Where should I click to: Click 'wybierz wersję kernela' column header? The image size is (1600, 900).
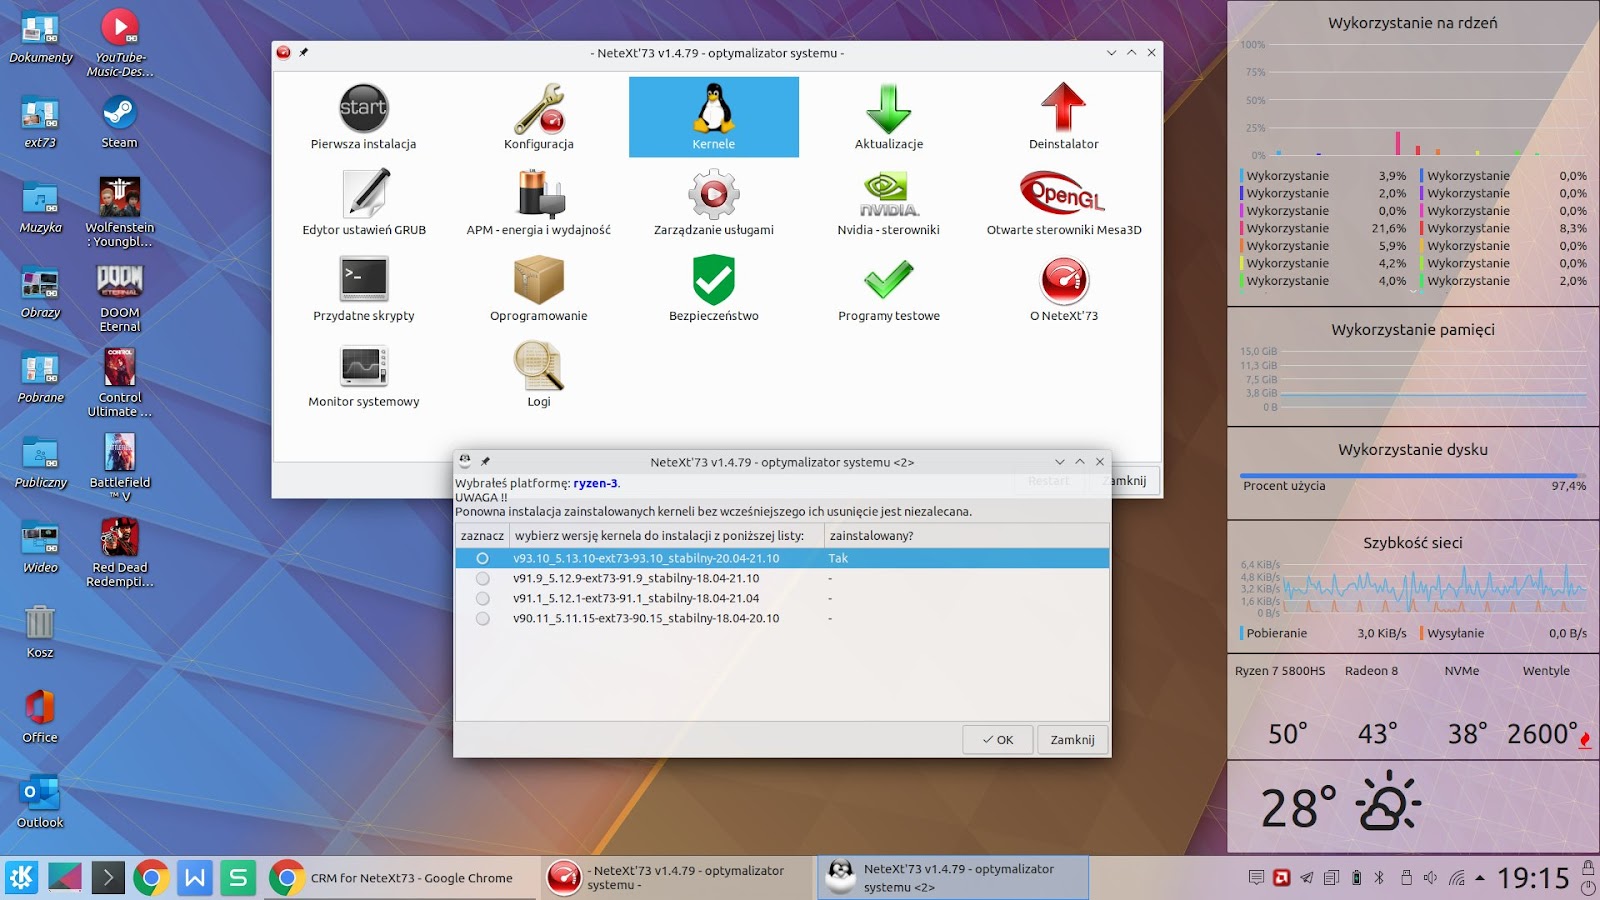tap(667, 536)
